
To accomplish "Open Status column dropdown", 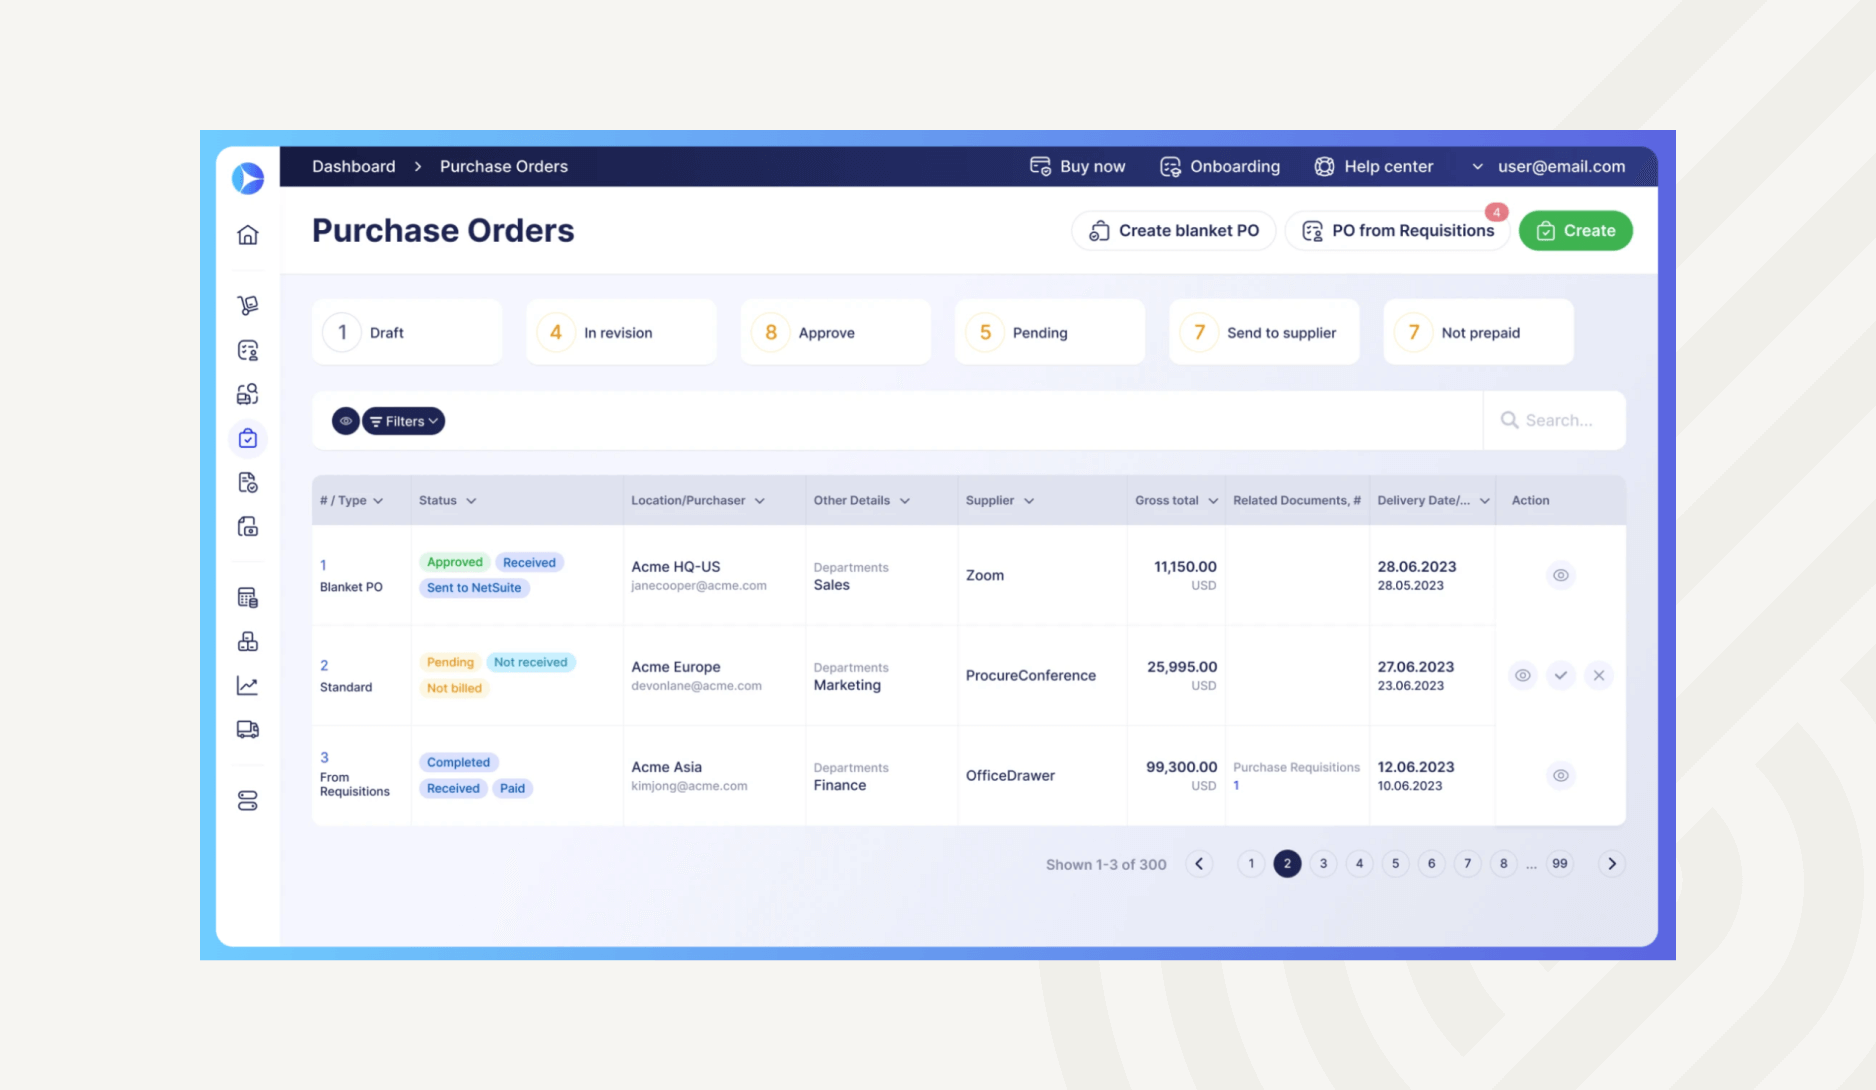I will click(x=471, y=501).
